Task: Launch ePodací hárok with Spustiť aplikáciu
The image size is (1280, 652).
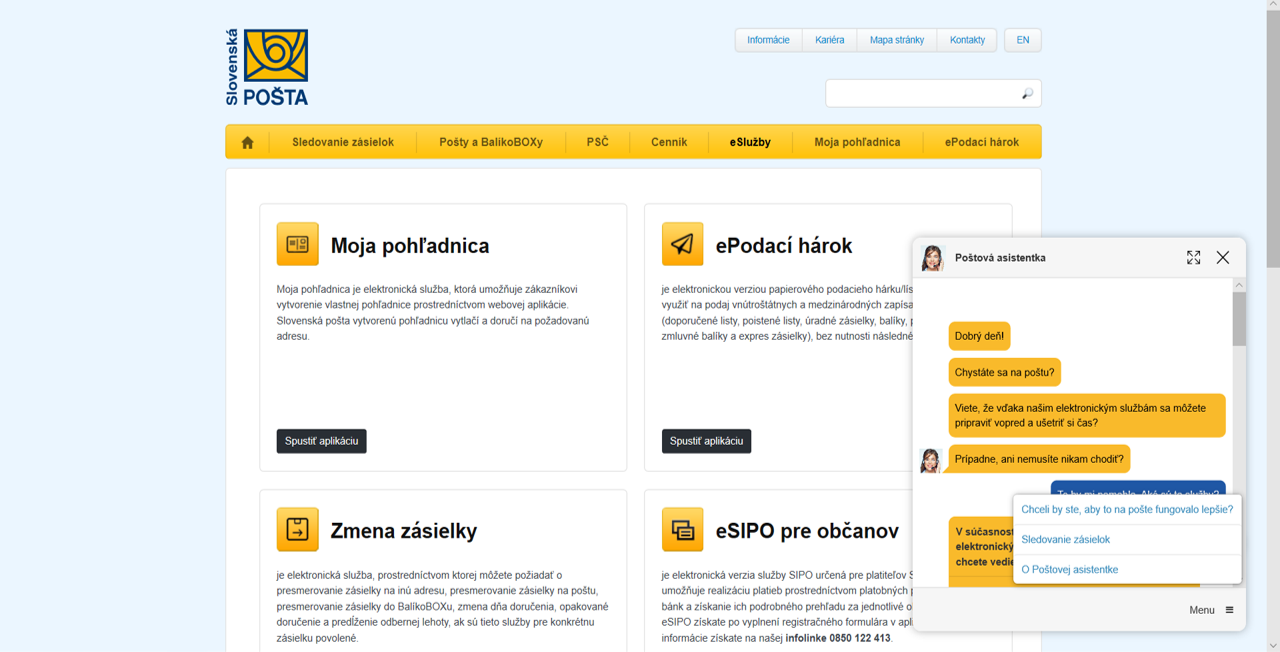Action: (706, 441)
